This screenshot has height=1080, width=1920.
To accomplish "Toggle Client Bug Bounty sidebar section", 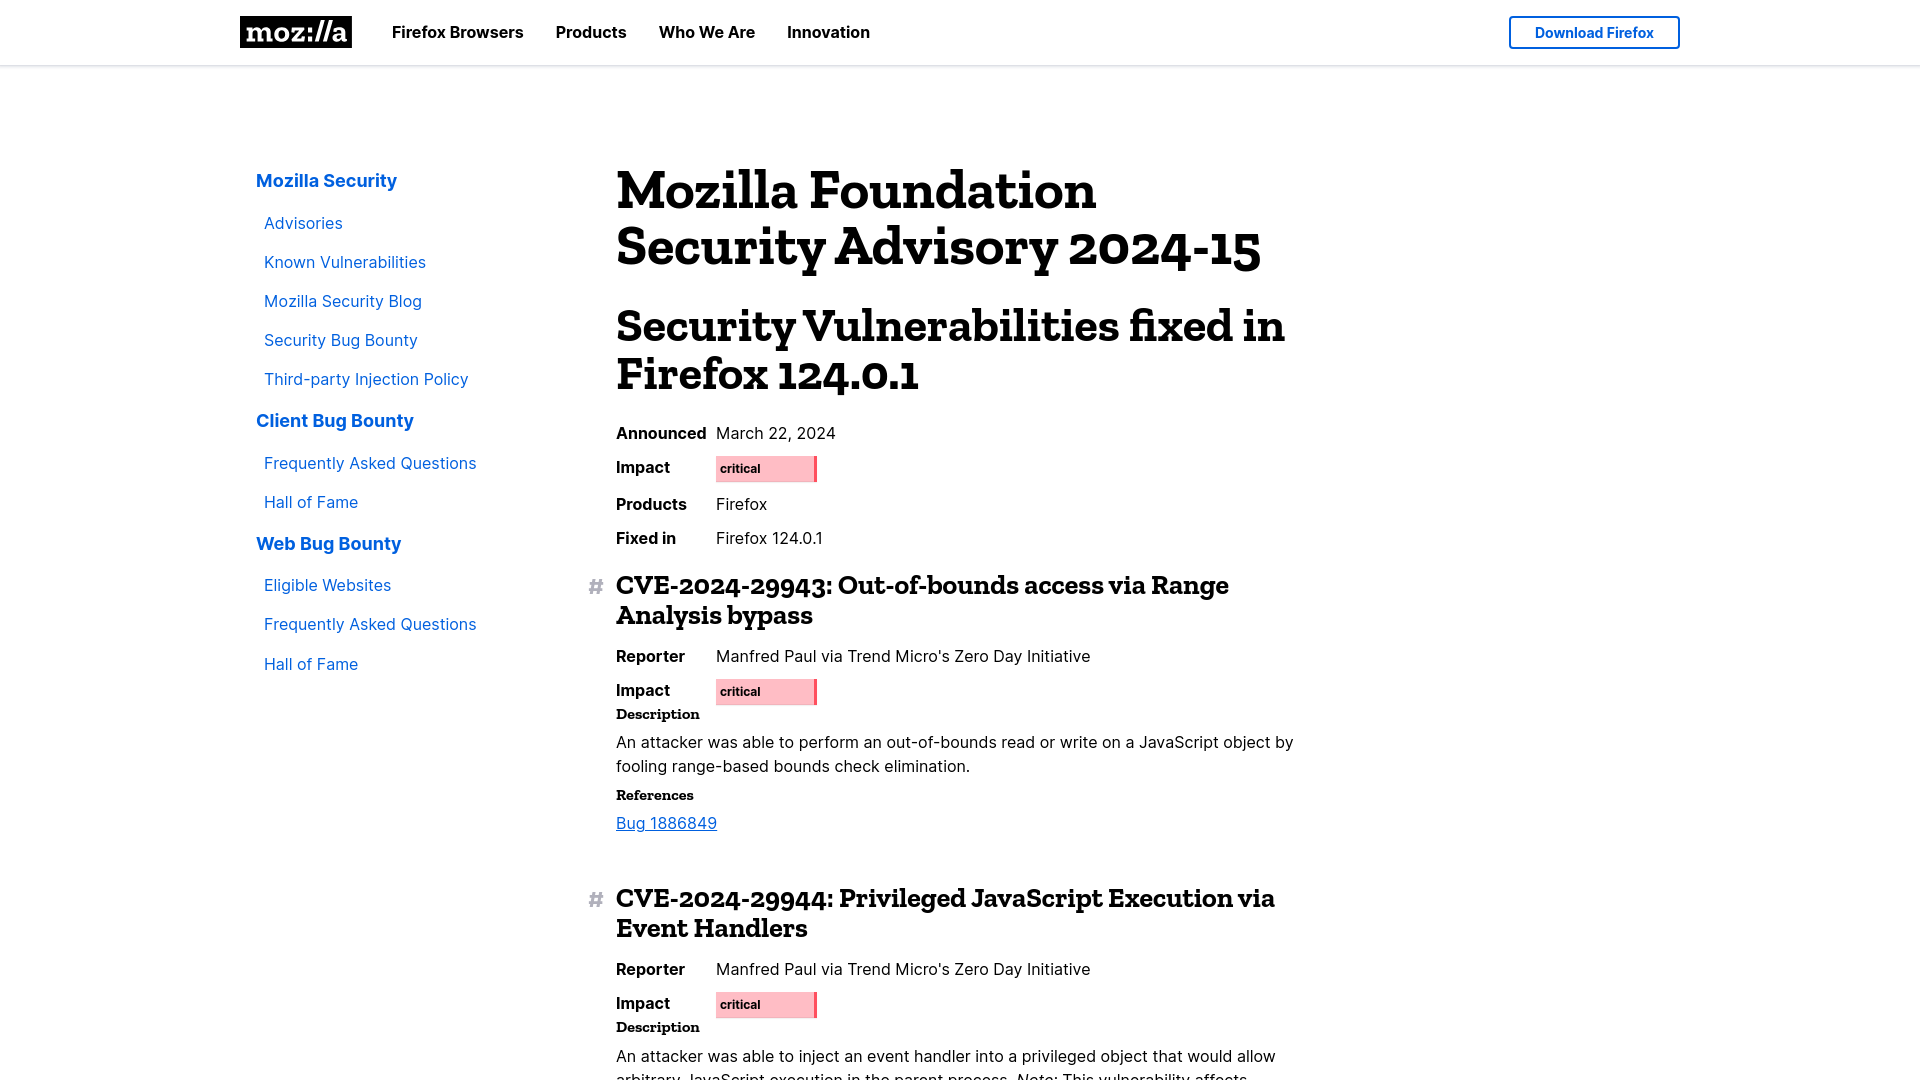I will pos(334,419).
